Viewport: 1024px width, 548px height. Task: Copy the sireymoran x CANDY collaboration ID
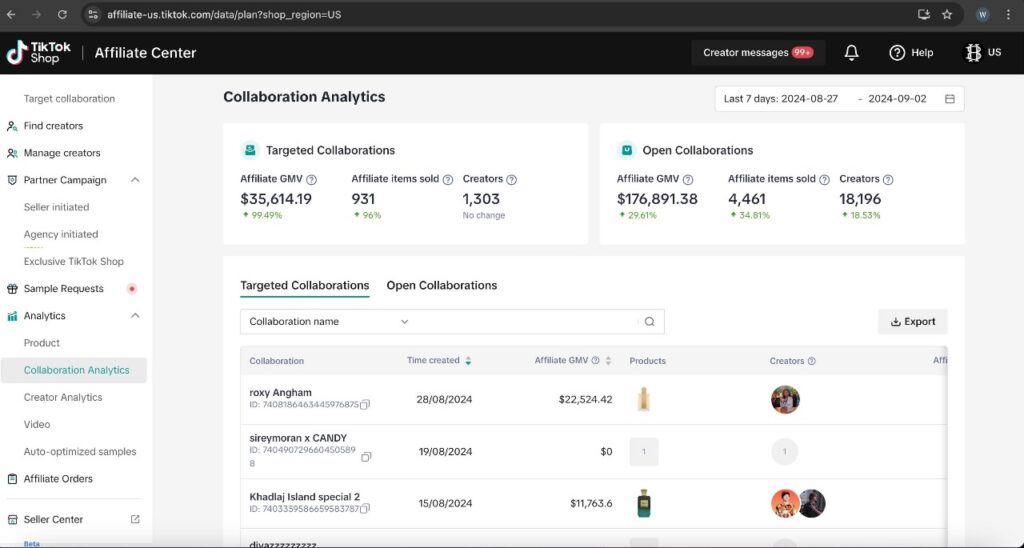click(x=366, y=457)
